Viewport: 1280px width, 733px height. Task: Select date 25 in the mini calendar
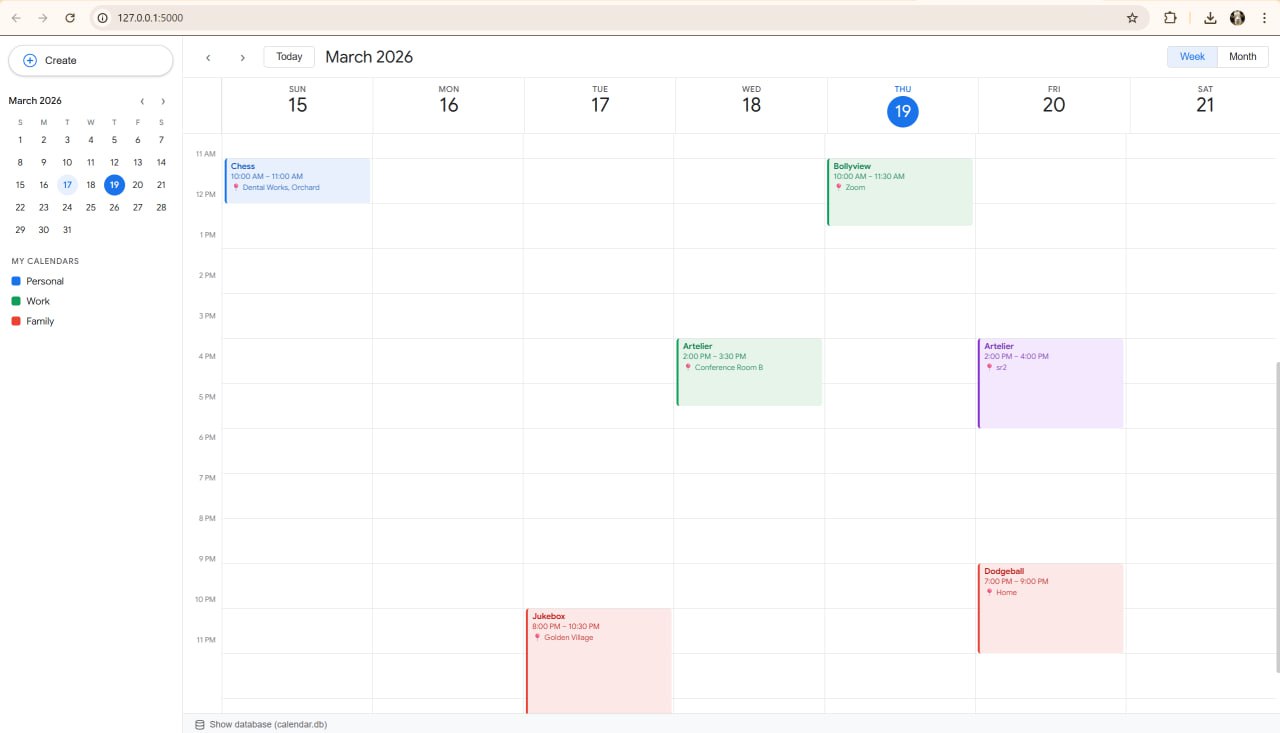click(x=91, y=208)
